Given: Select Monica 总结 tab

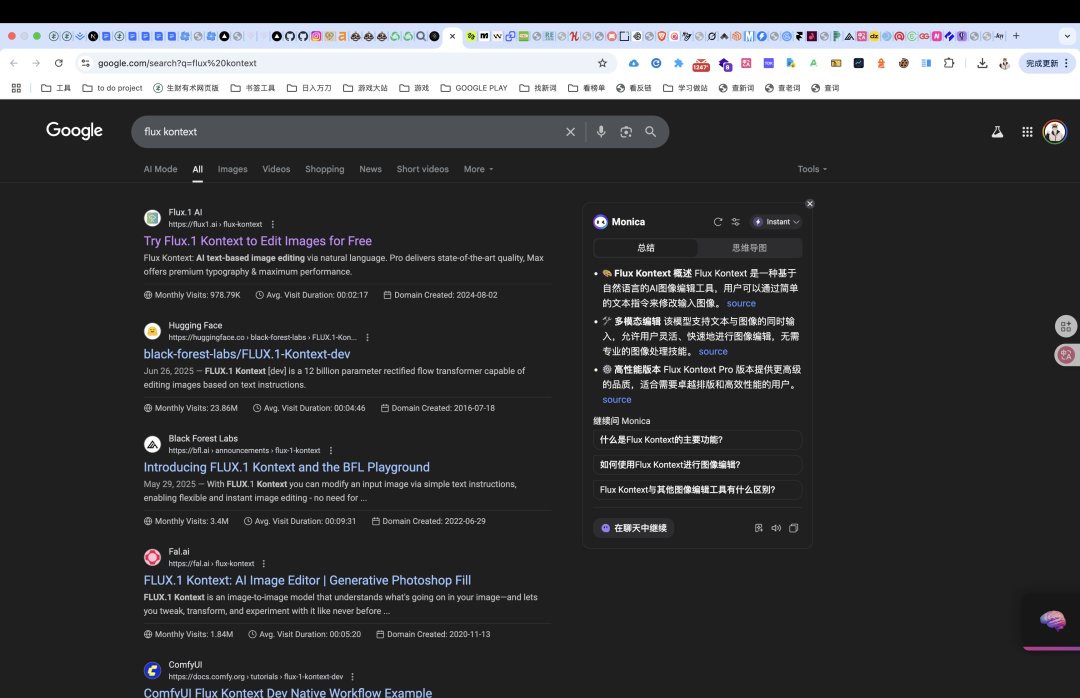Looking at the screenshot, I should pos(646,248).
